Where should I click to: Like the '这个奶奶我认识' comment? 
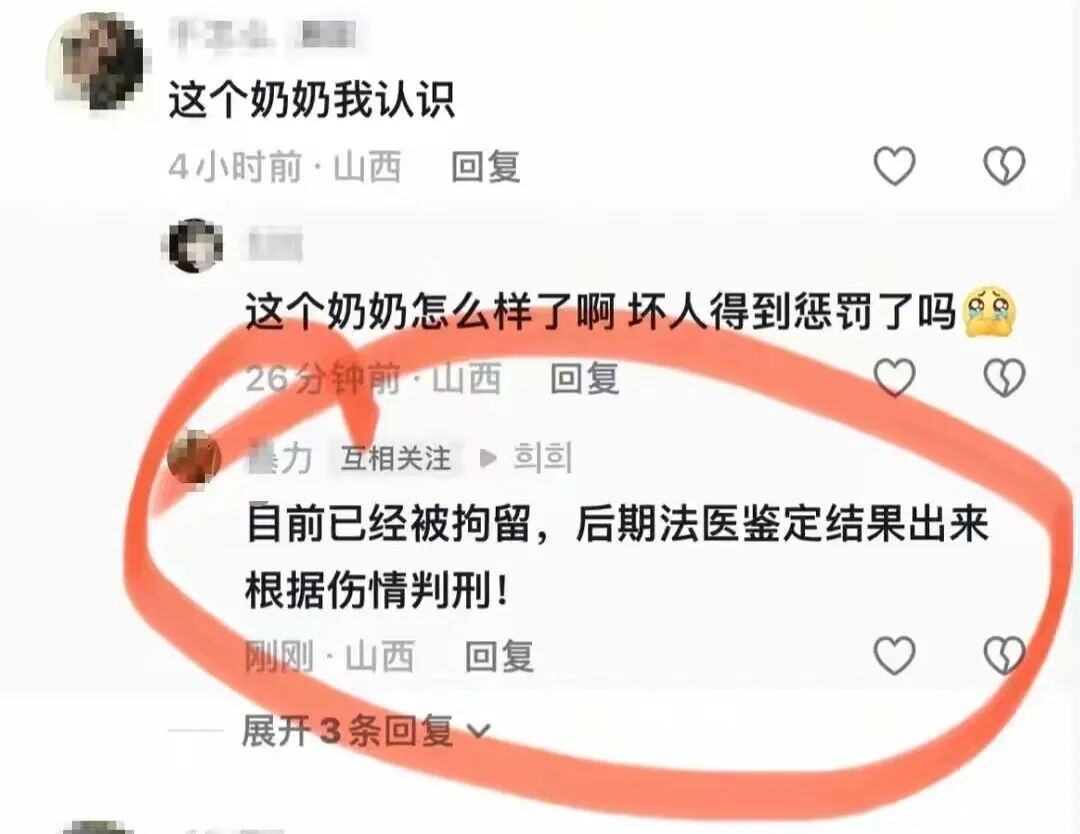tap(894, 166)
